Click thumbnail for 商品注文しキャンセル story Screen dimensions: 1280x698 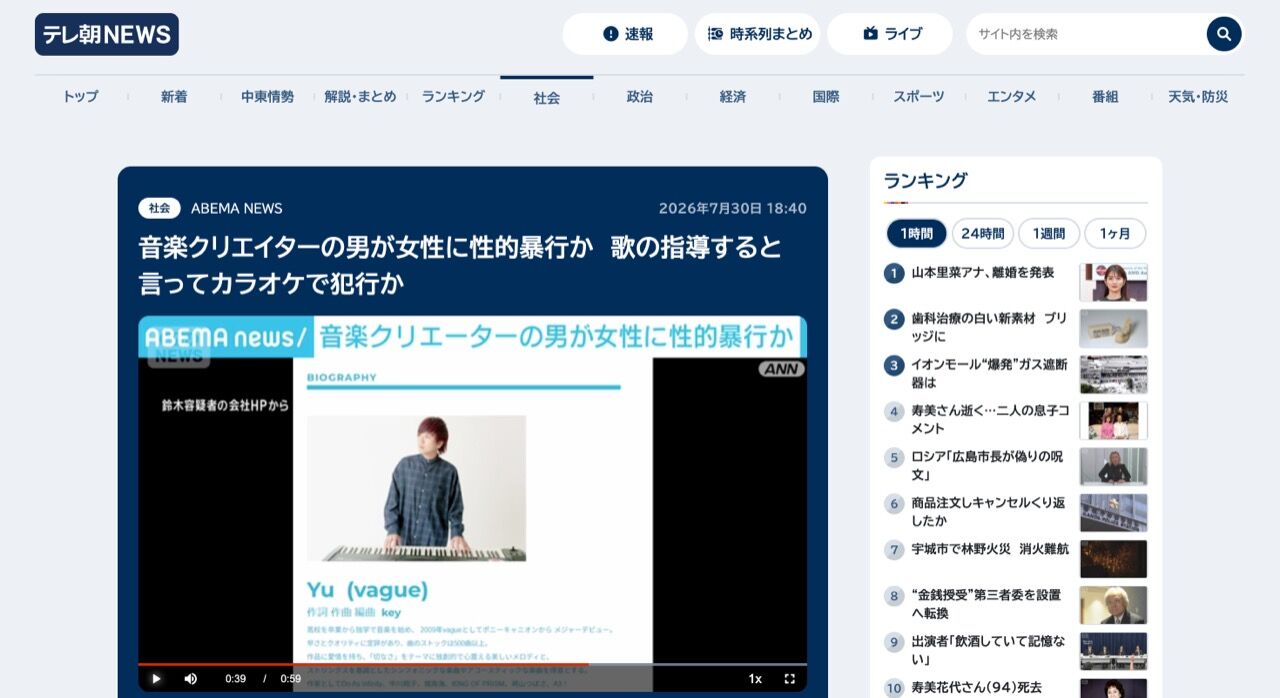[1113, 512]
